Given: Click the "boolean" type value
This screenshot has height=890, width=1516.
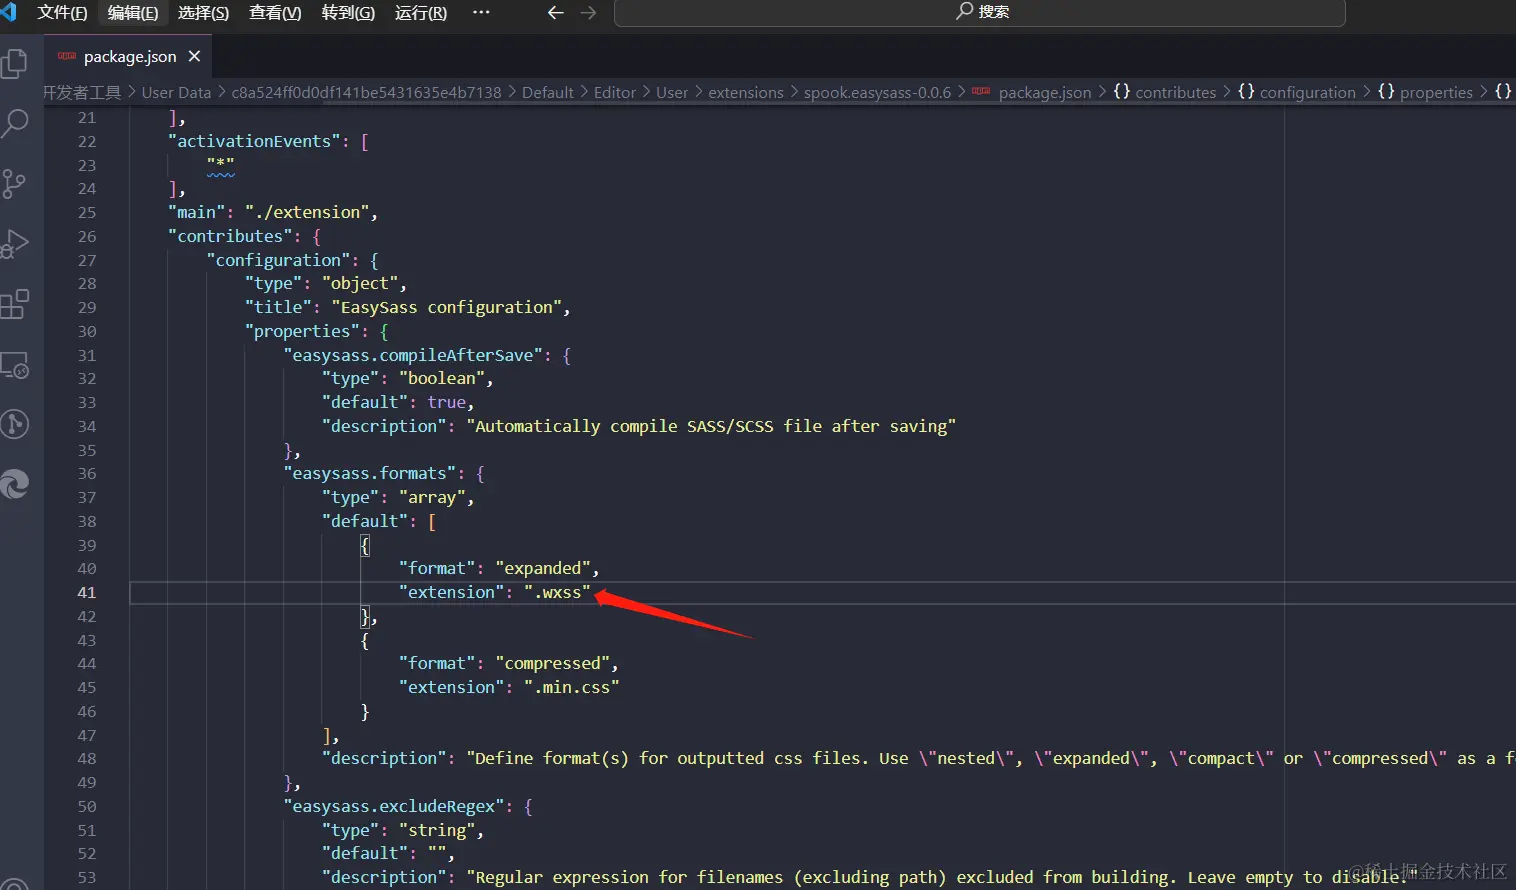Looking at the screenshot, I should pyautogui.click(x=442, y=378).
